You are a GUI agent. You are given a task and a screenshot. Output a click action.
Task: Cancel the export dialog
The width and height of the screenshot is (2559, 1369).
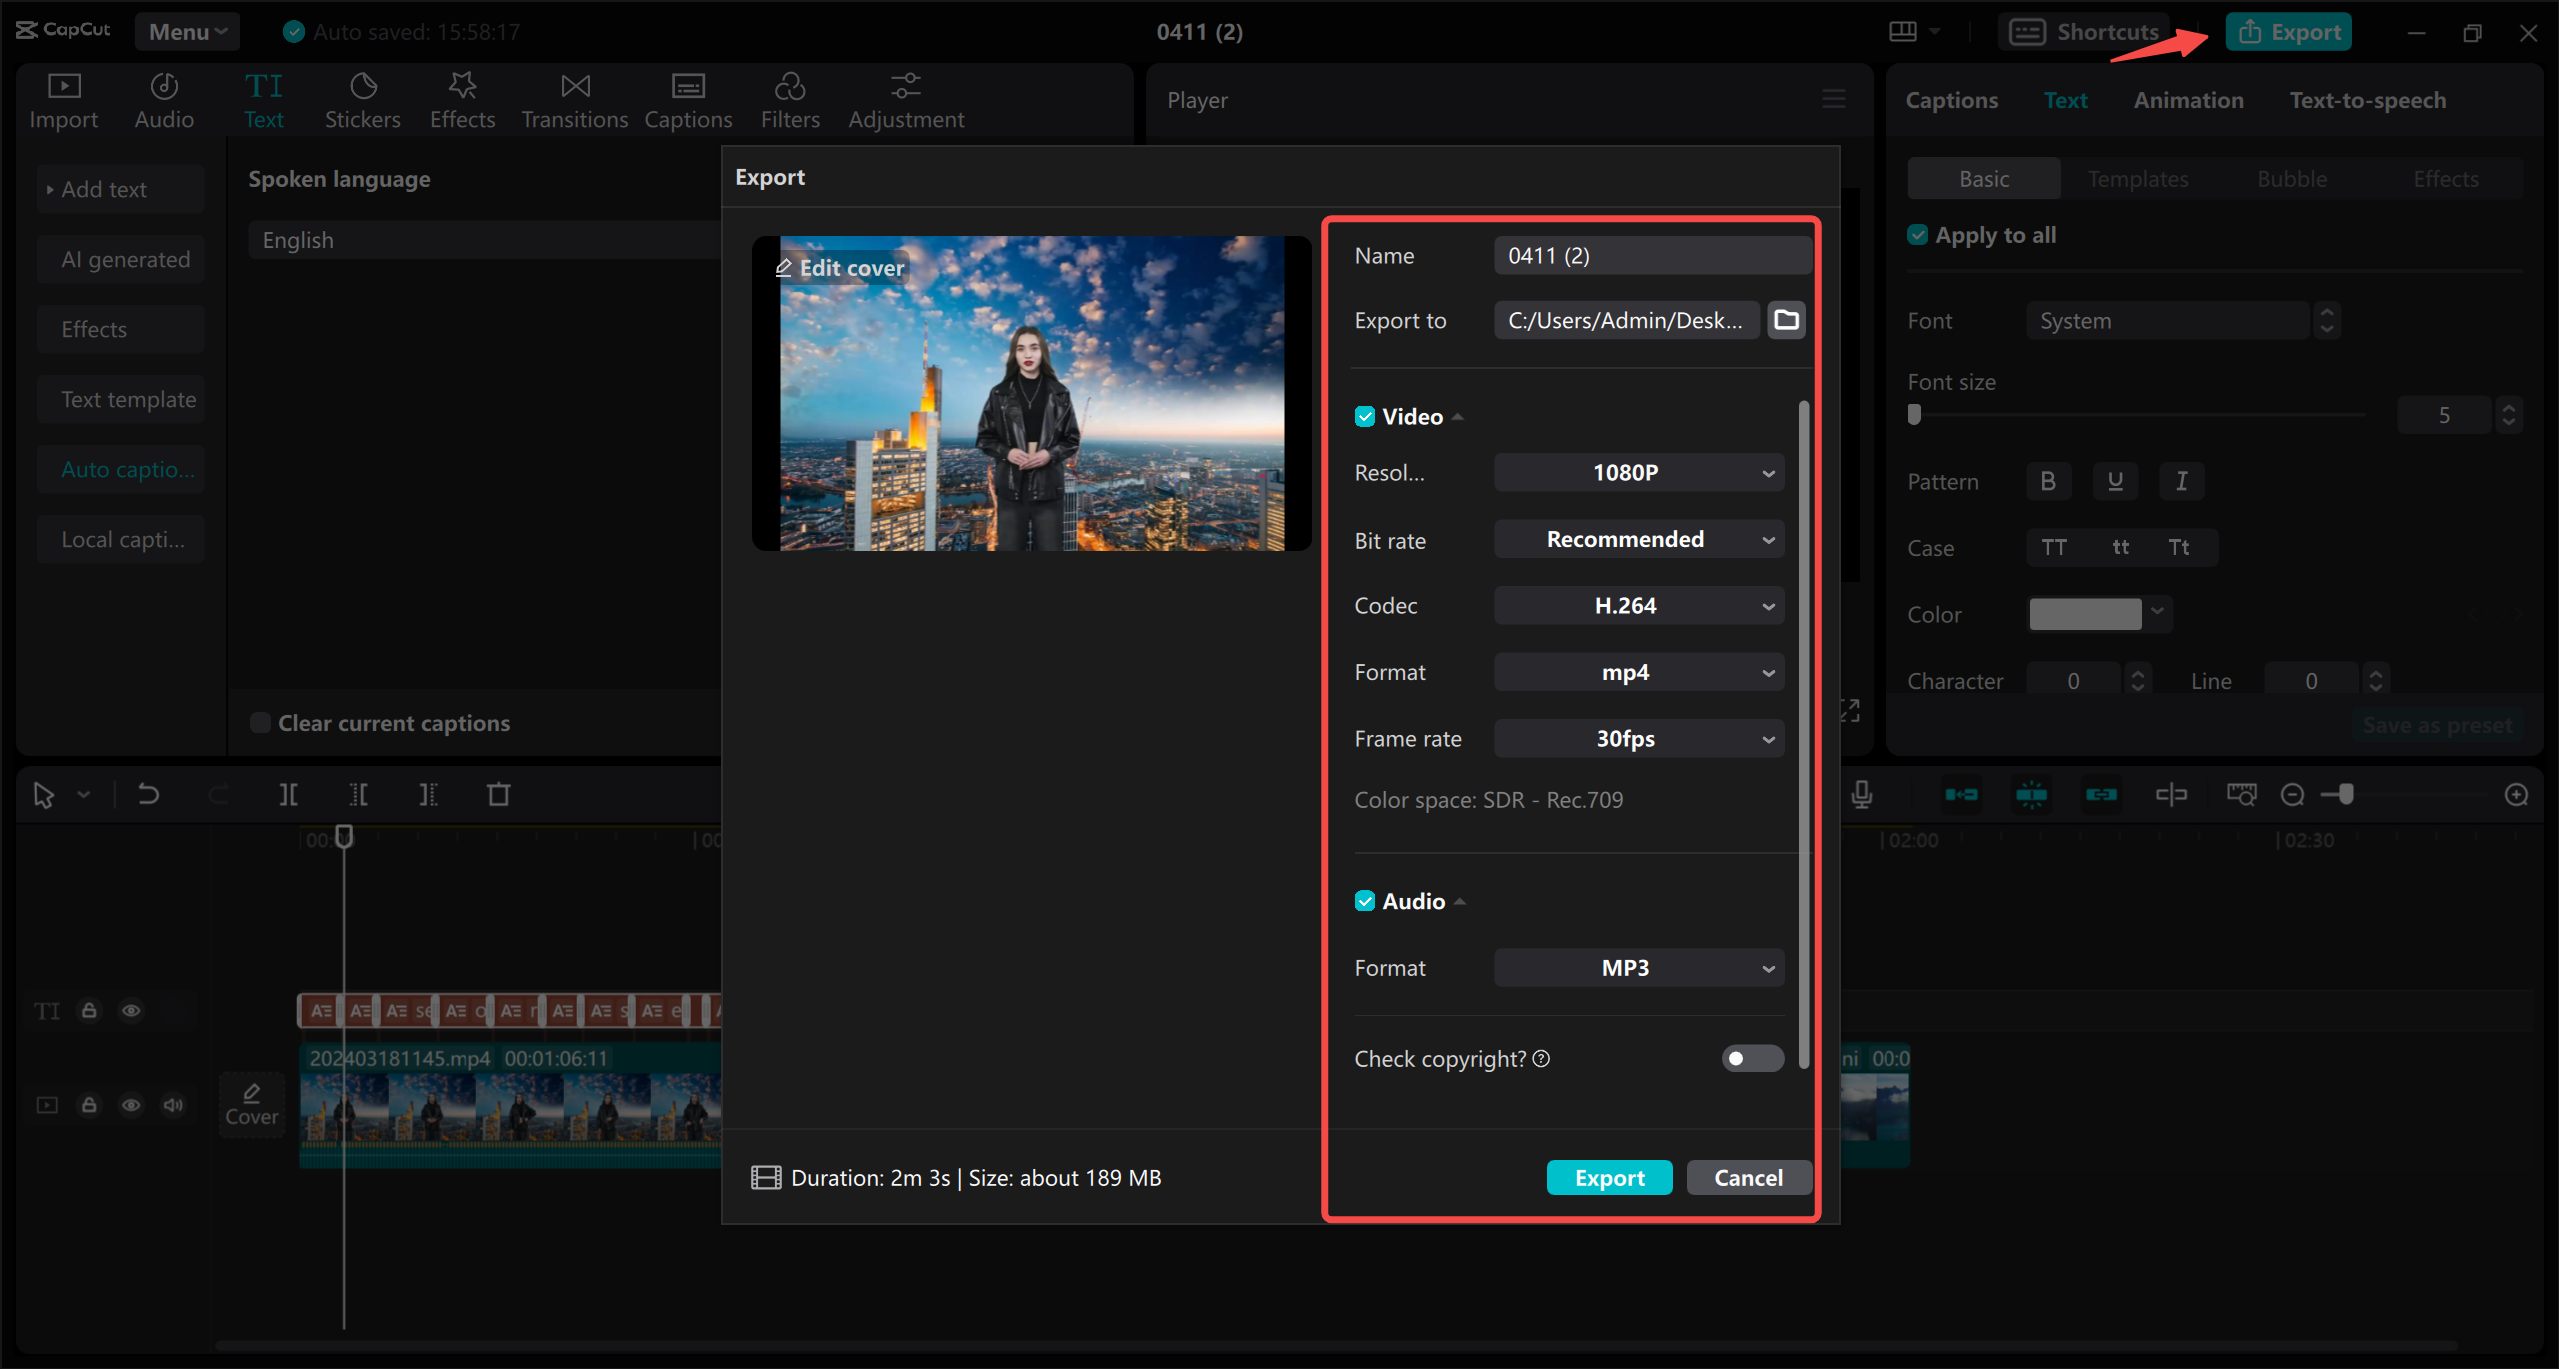[1748, 1177]
